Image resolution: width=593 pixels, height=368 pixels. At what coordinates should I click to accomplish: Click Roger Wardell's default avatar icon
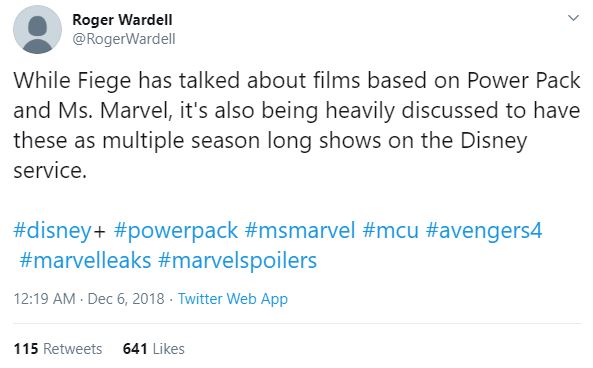pos(37,30)
